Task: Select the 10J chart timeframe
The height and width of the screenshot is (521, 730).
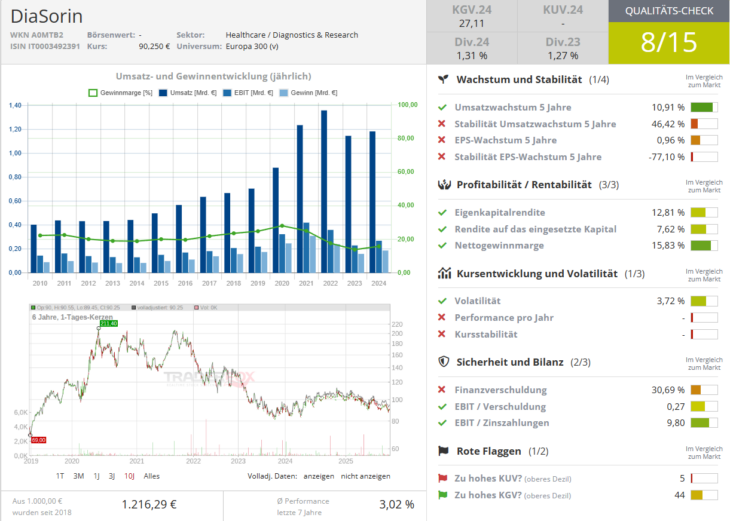Action: click(x=129, y=476)
